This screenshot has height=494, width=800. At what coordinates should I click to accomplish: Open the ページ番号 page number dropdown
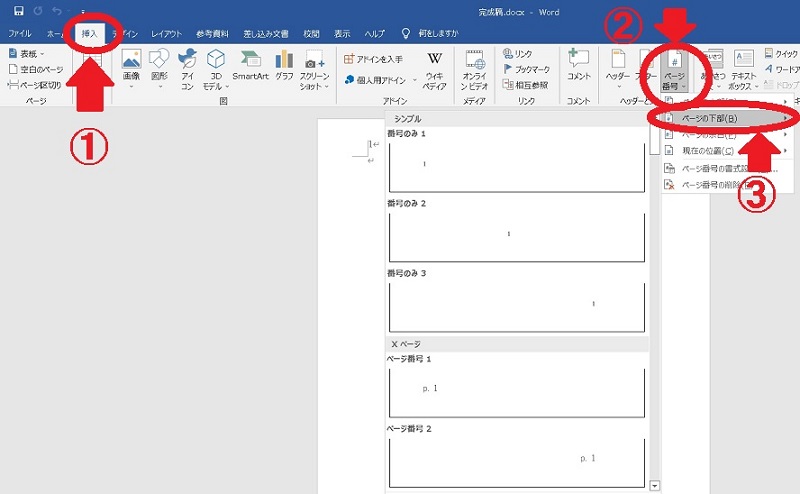[674, 70]
